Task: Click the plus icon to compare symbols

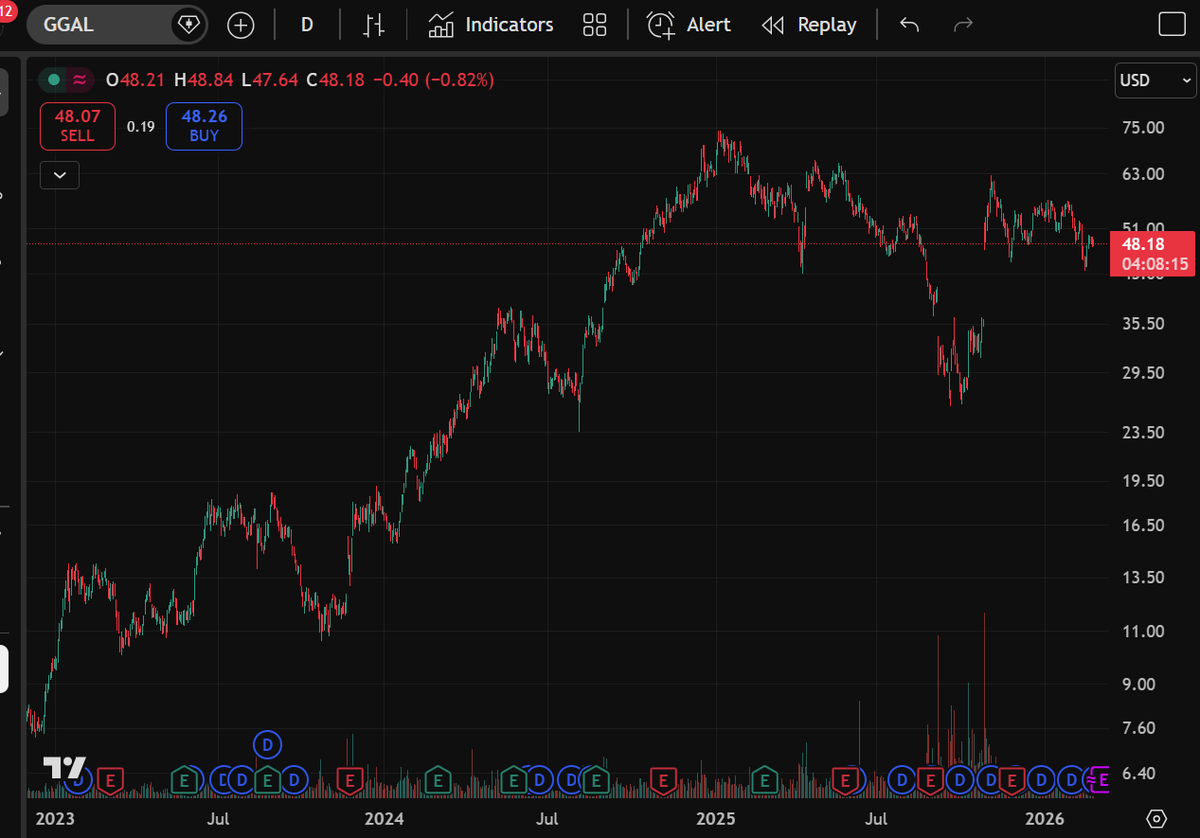Action: [241, 25]
